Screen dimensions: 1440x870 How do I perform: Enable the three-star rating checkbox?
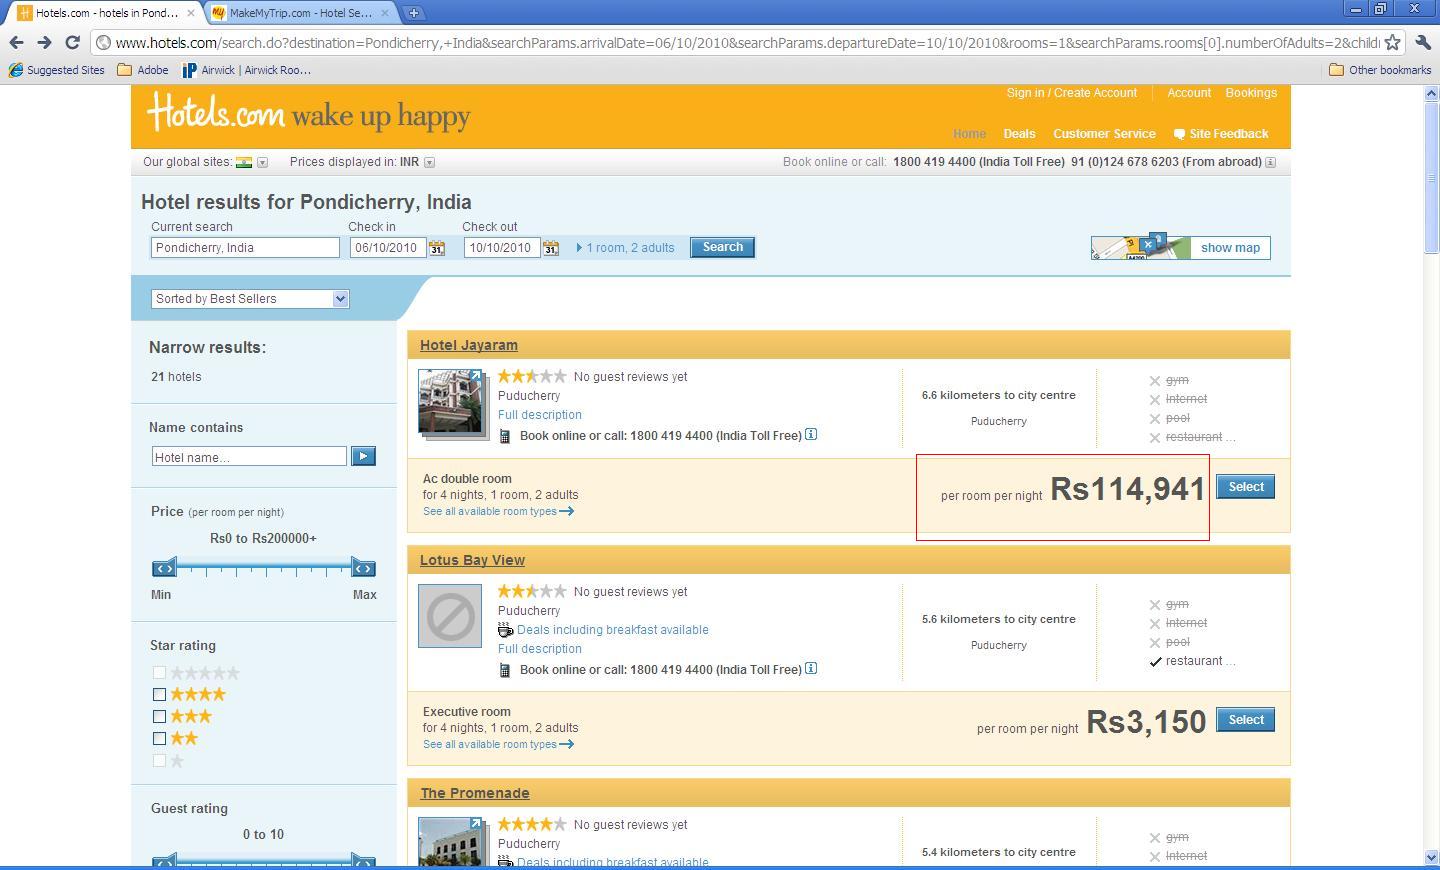coord(159,716)
